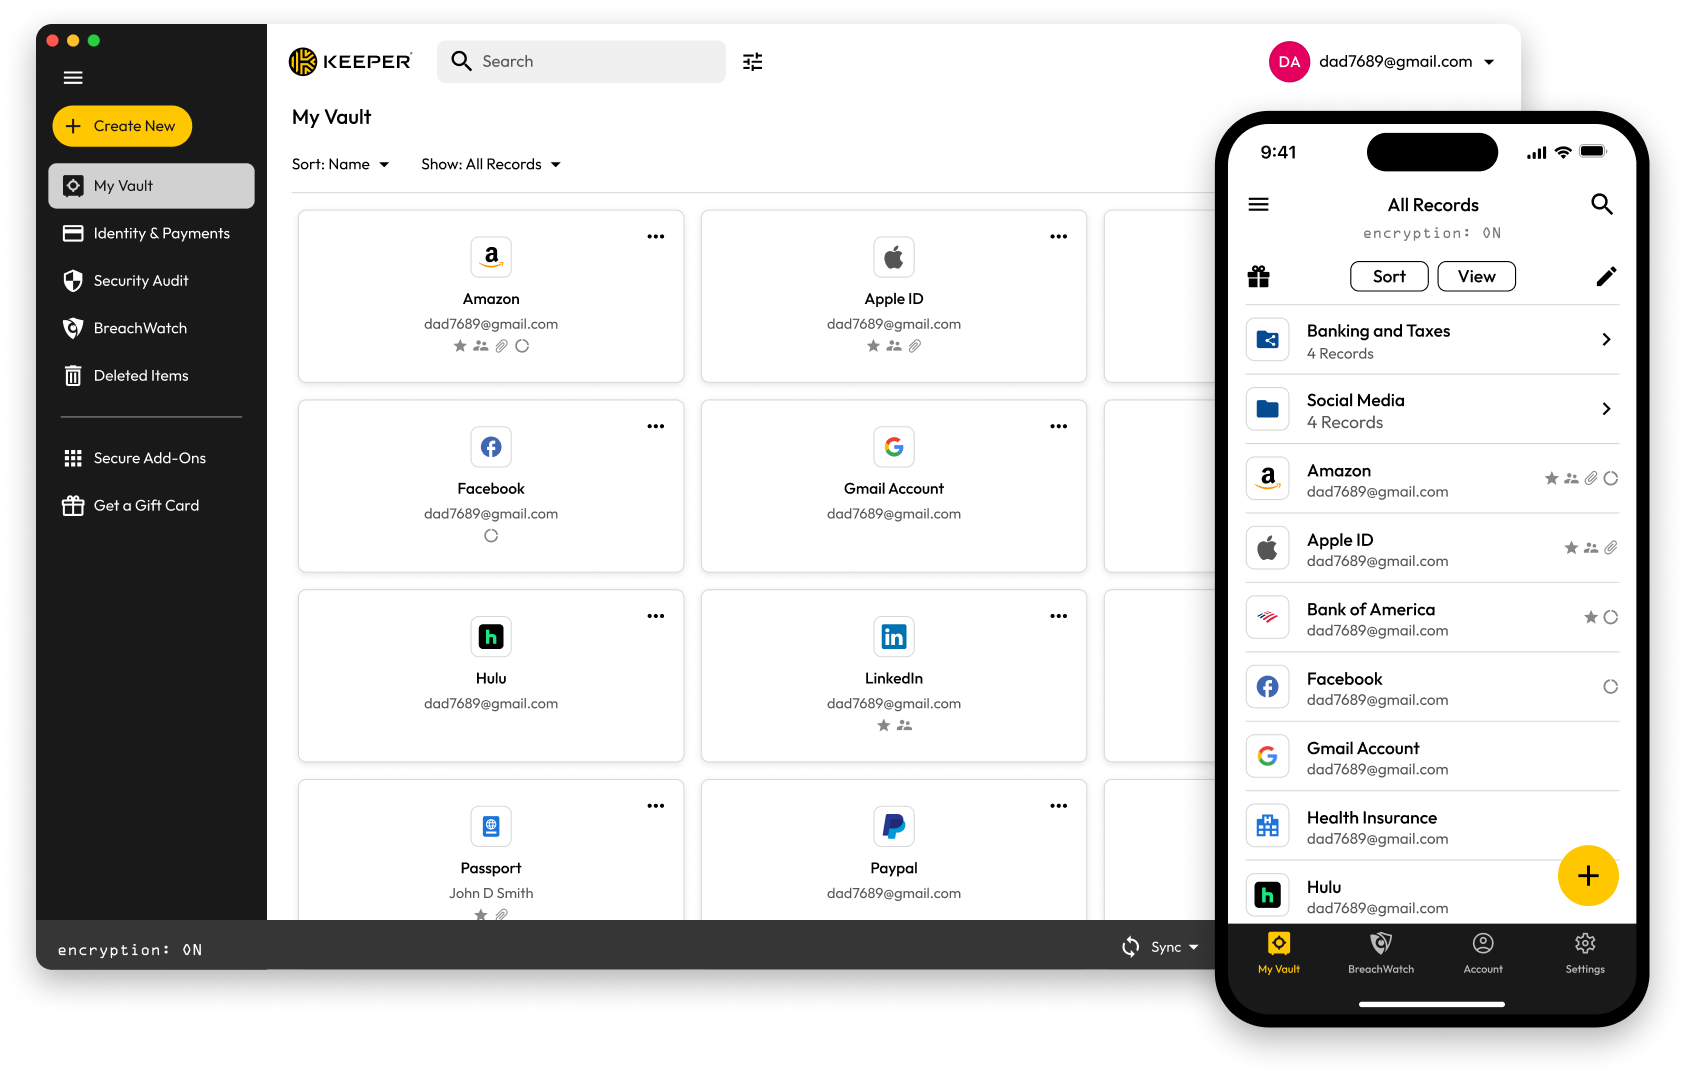
Task: Click the Hulu logo on desktop card
Action: [491, 637]
